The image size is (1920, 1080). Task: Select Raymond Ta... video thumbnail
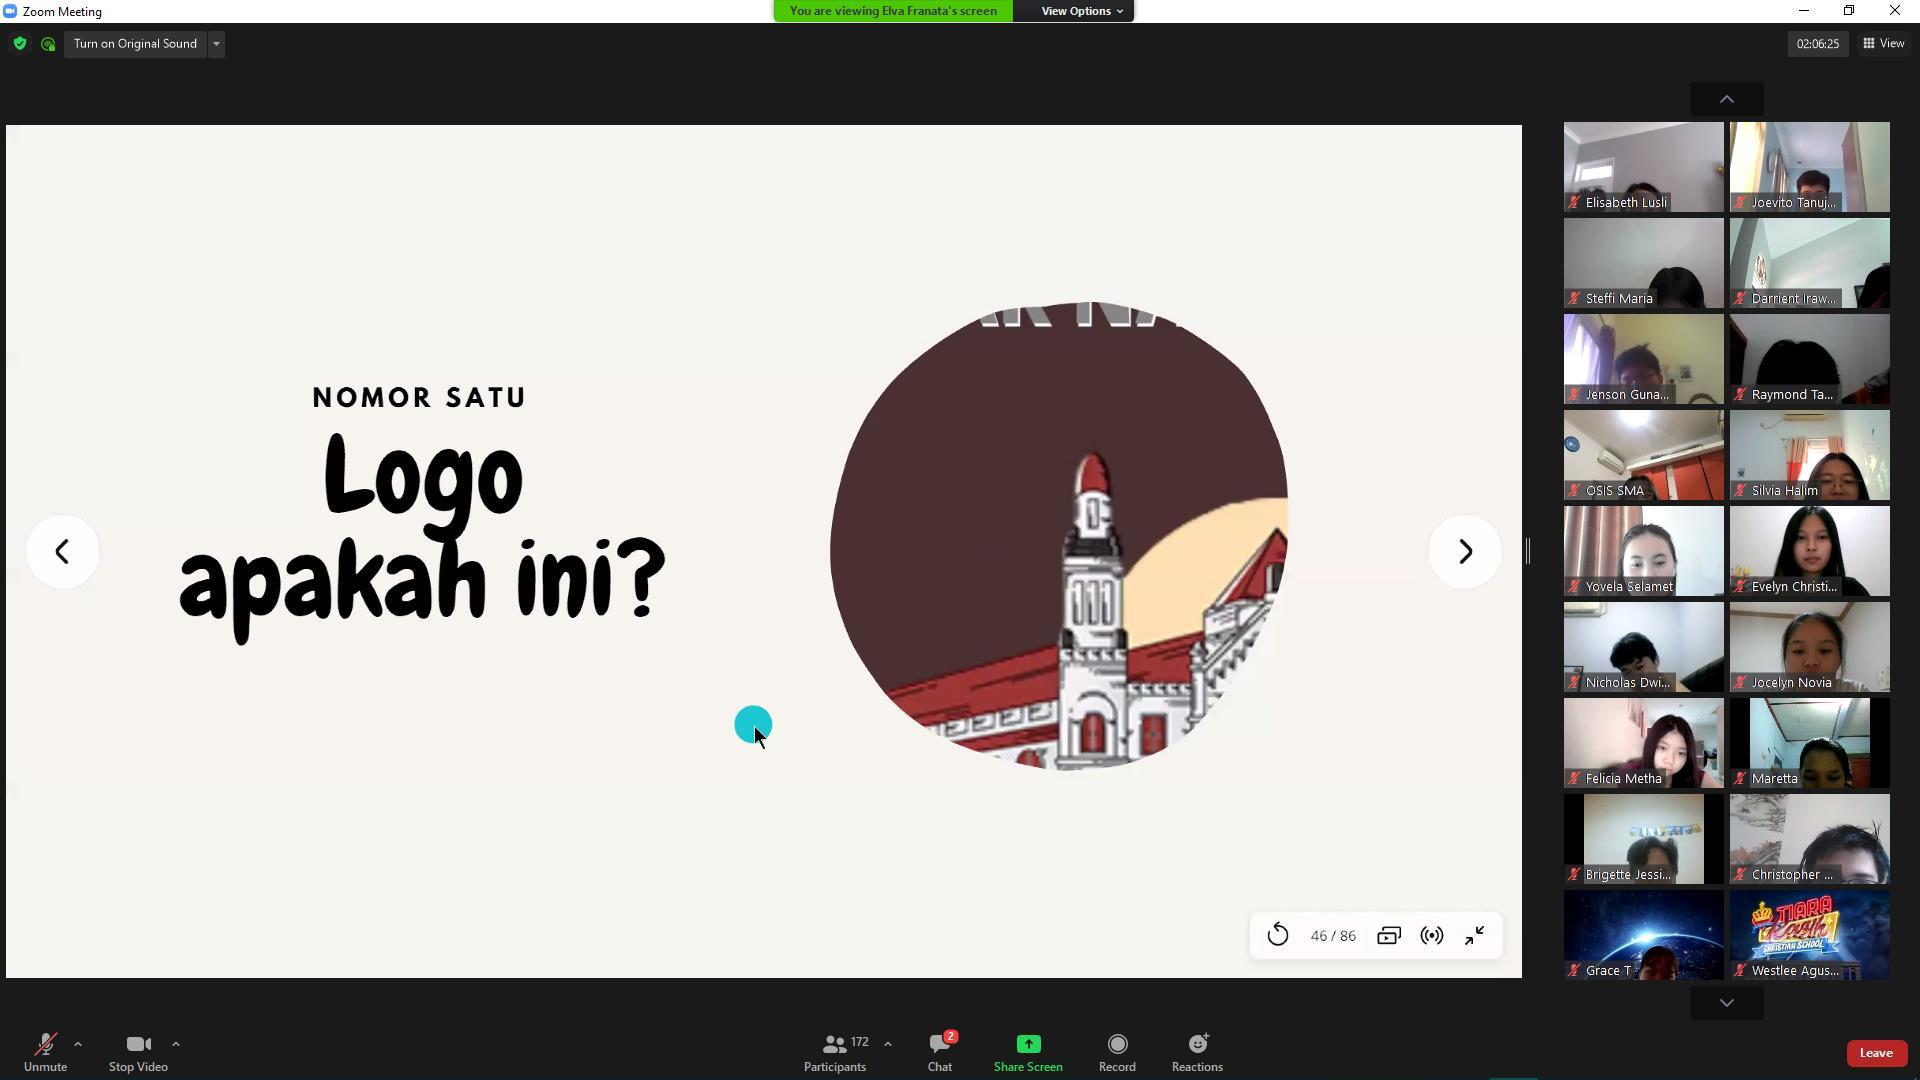[1809, 359]
